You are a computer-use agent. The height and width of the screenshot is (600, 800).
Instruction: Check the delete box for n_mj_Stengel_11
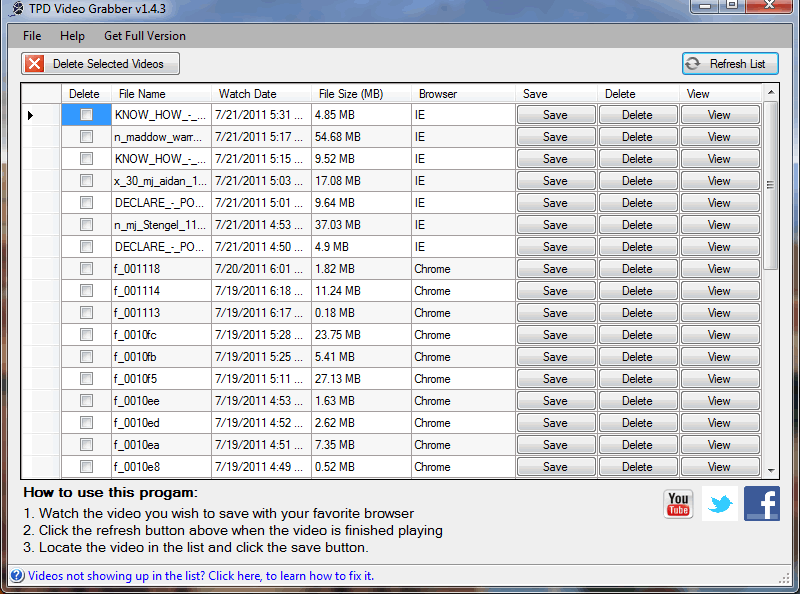86,224
